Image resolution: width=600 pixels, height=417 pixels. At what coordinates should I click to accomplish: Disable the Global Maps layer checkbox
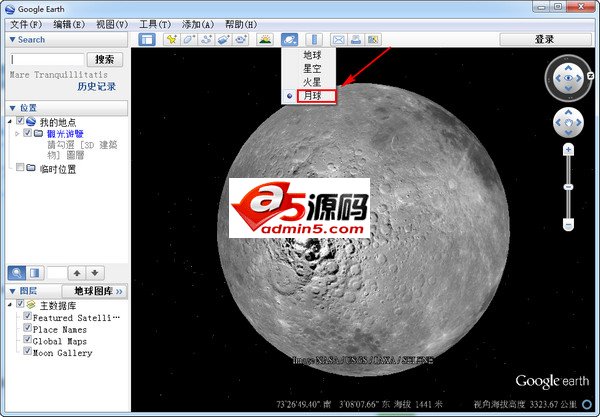[x=28, y=340]
